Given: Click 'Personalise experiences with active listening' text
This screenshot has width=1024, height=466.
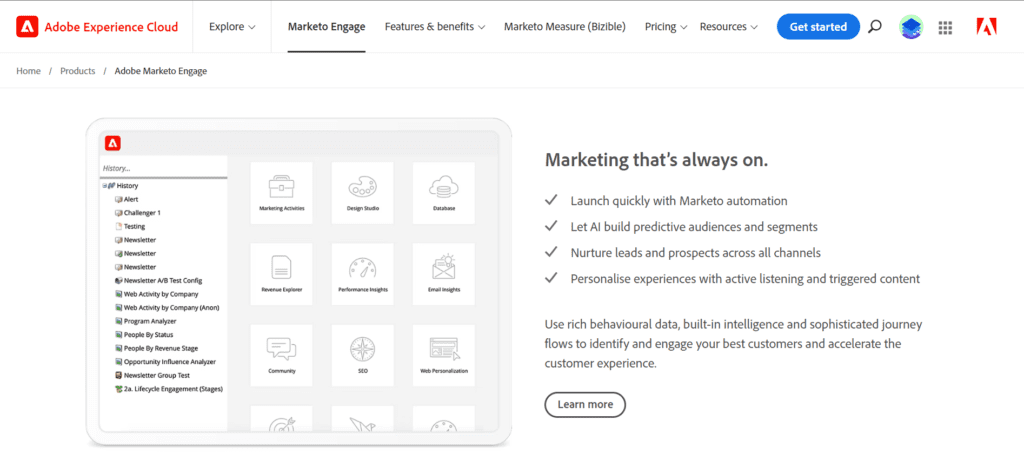Looking at the screenshot, I should pyautogui.click(x=745, y=279).
